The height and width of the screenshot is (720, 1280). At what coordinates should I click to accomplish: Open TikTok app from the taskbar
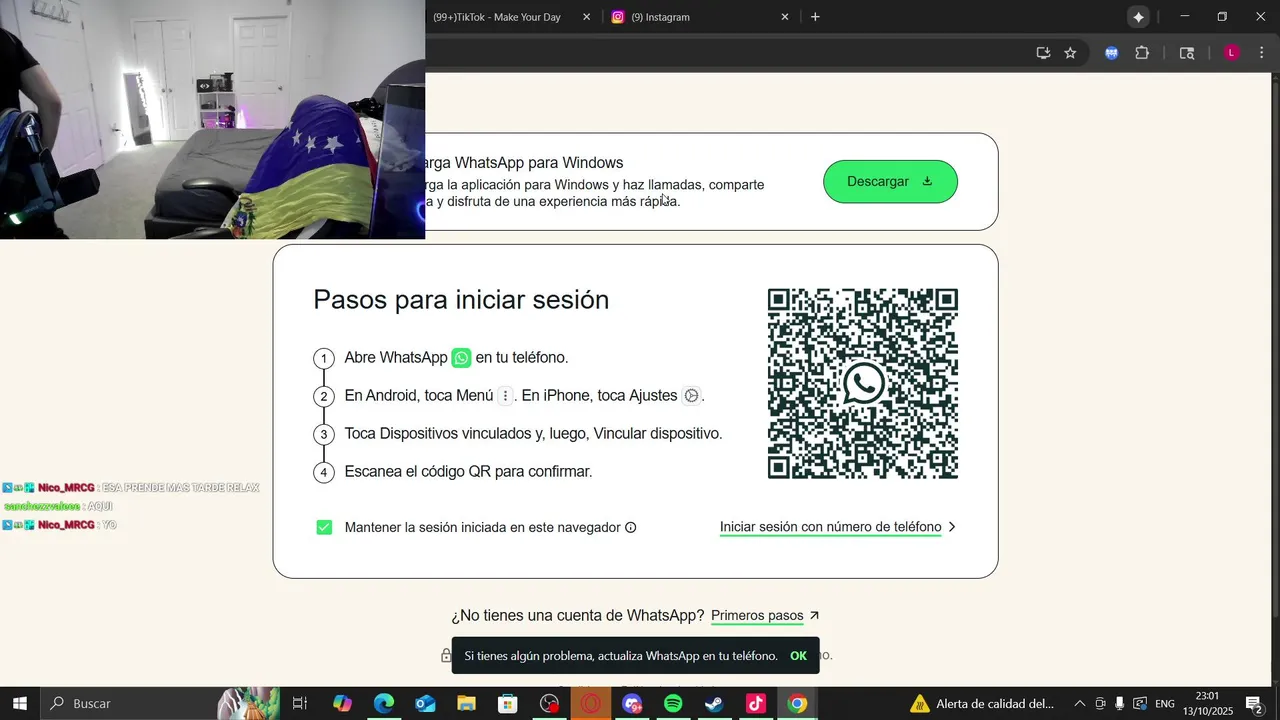point(756,704)
